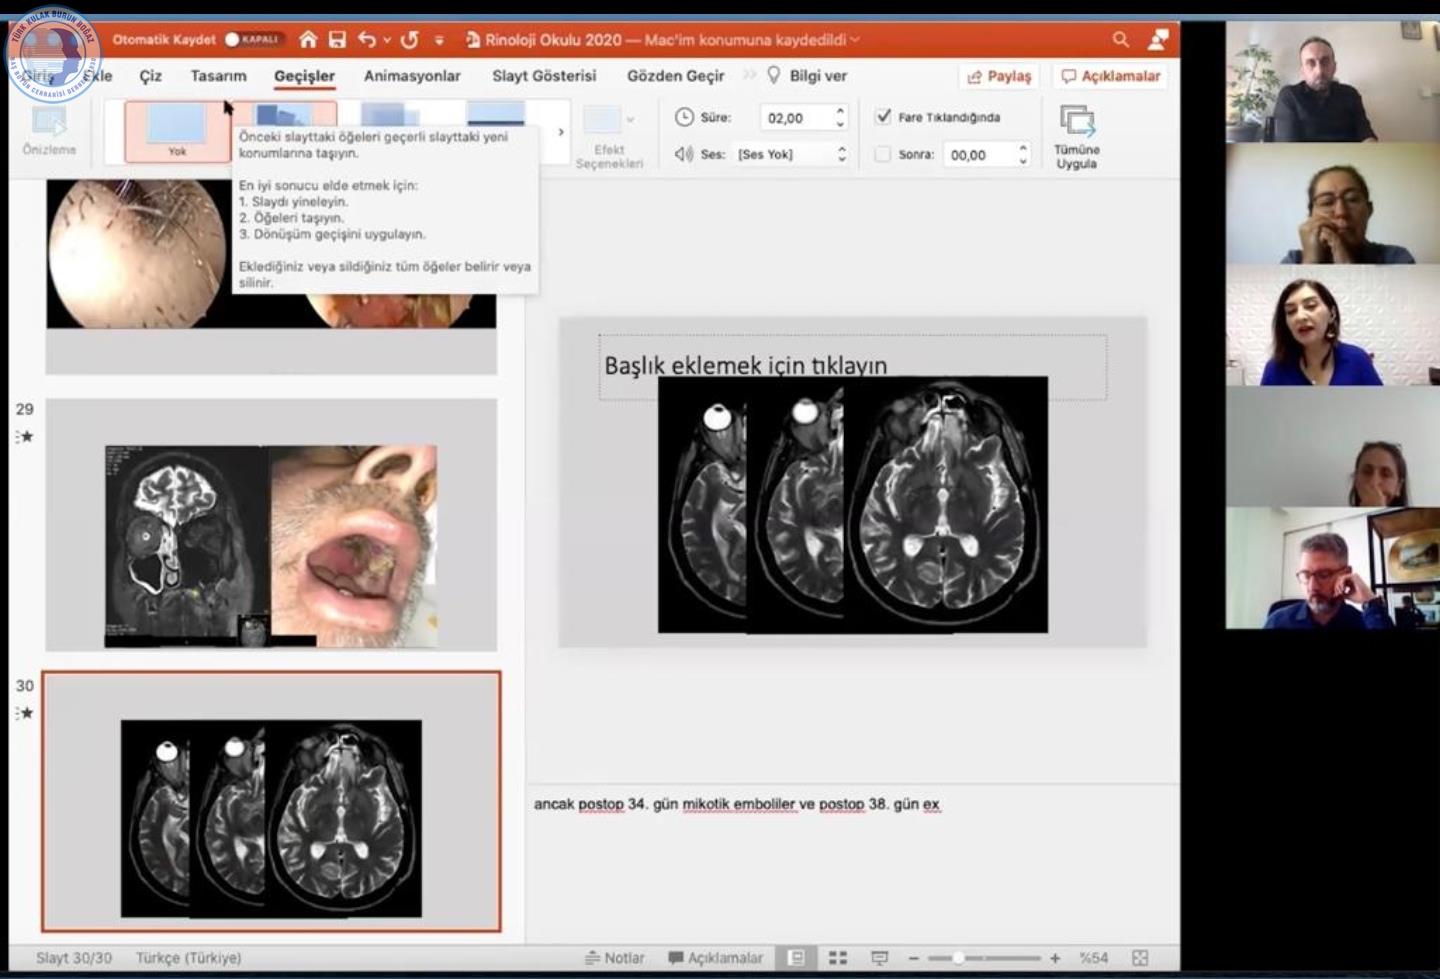The width and height of the screenshot is (1440, 979).
Task: Click the zoom slider handle
Action: 958,957
